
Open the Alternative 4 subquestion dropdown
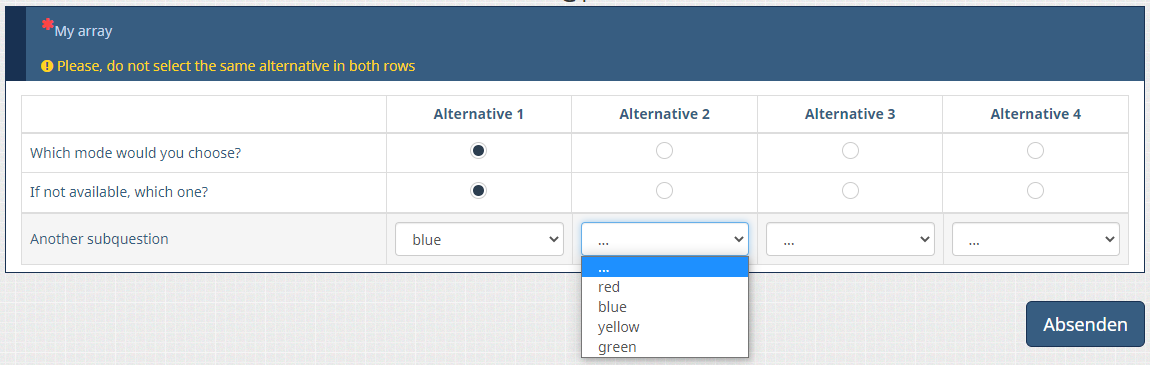[1036, 239]
